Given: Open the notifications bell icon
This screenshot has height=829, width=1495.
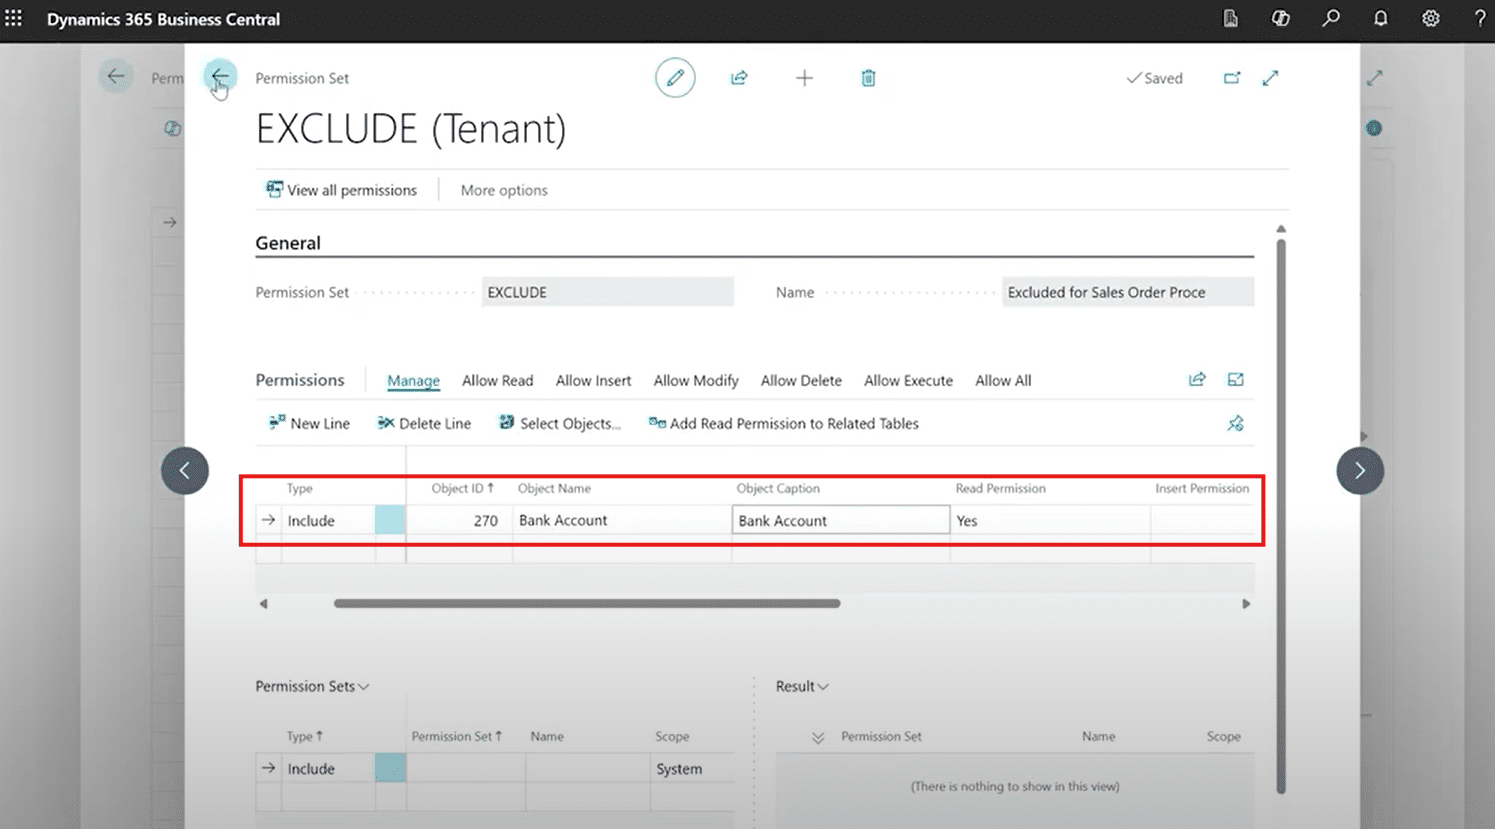Looking at the screenshot, I should click(1380, 19).
